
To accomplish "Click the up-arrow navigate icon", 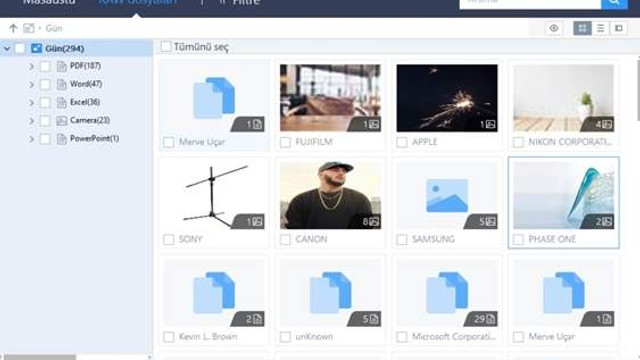I will pos(13,28).
